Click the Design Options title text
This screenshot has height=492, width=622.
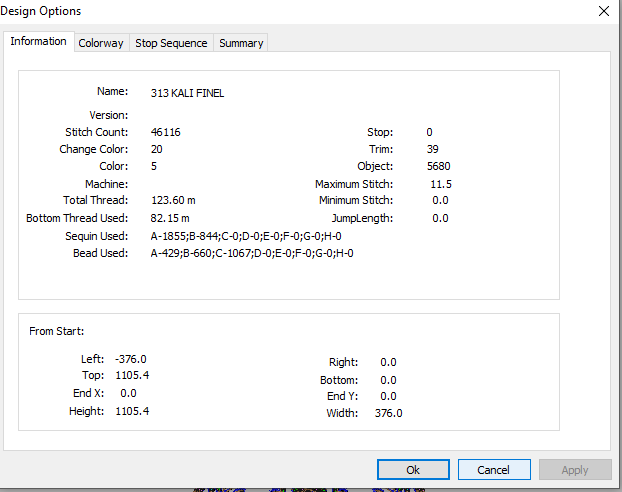click(x=40, y=11)
